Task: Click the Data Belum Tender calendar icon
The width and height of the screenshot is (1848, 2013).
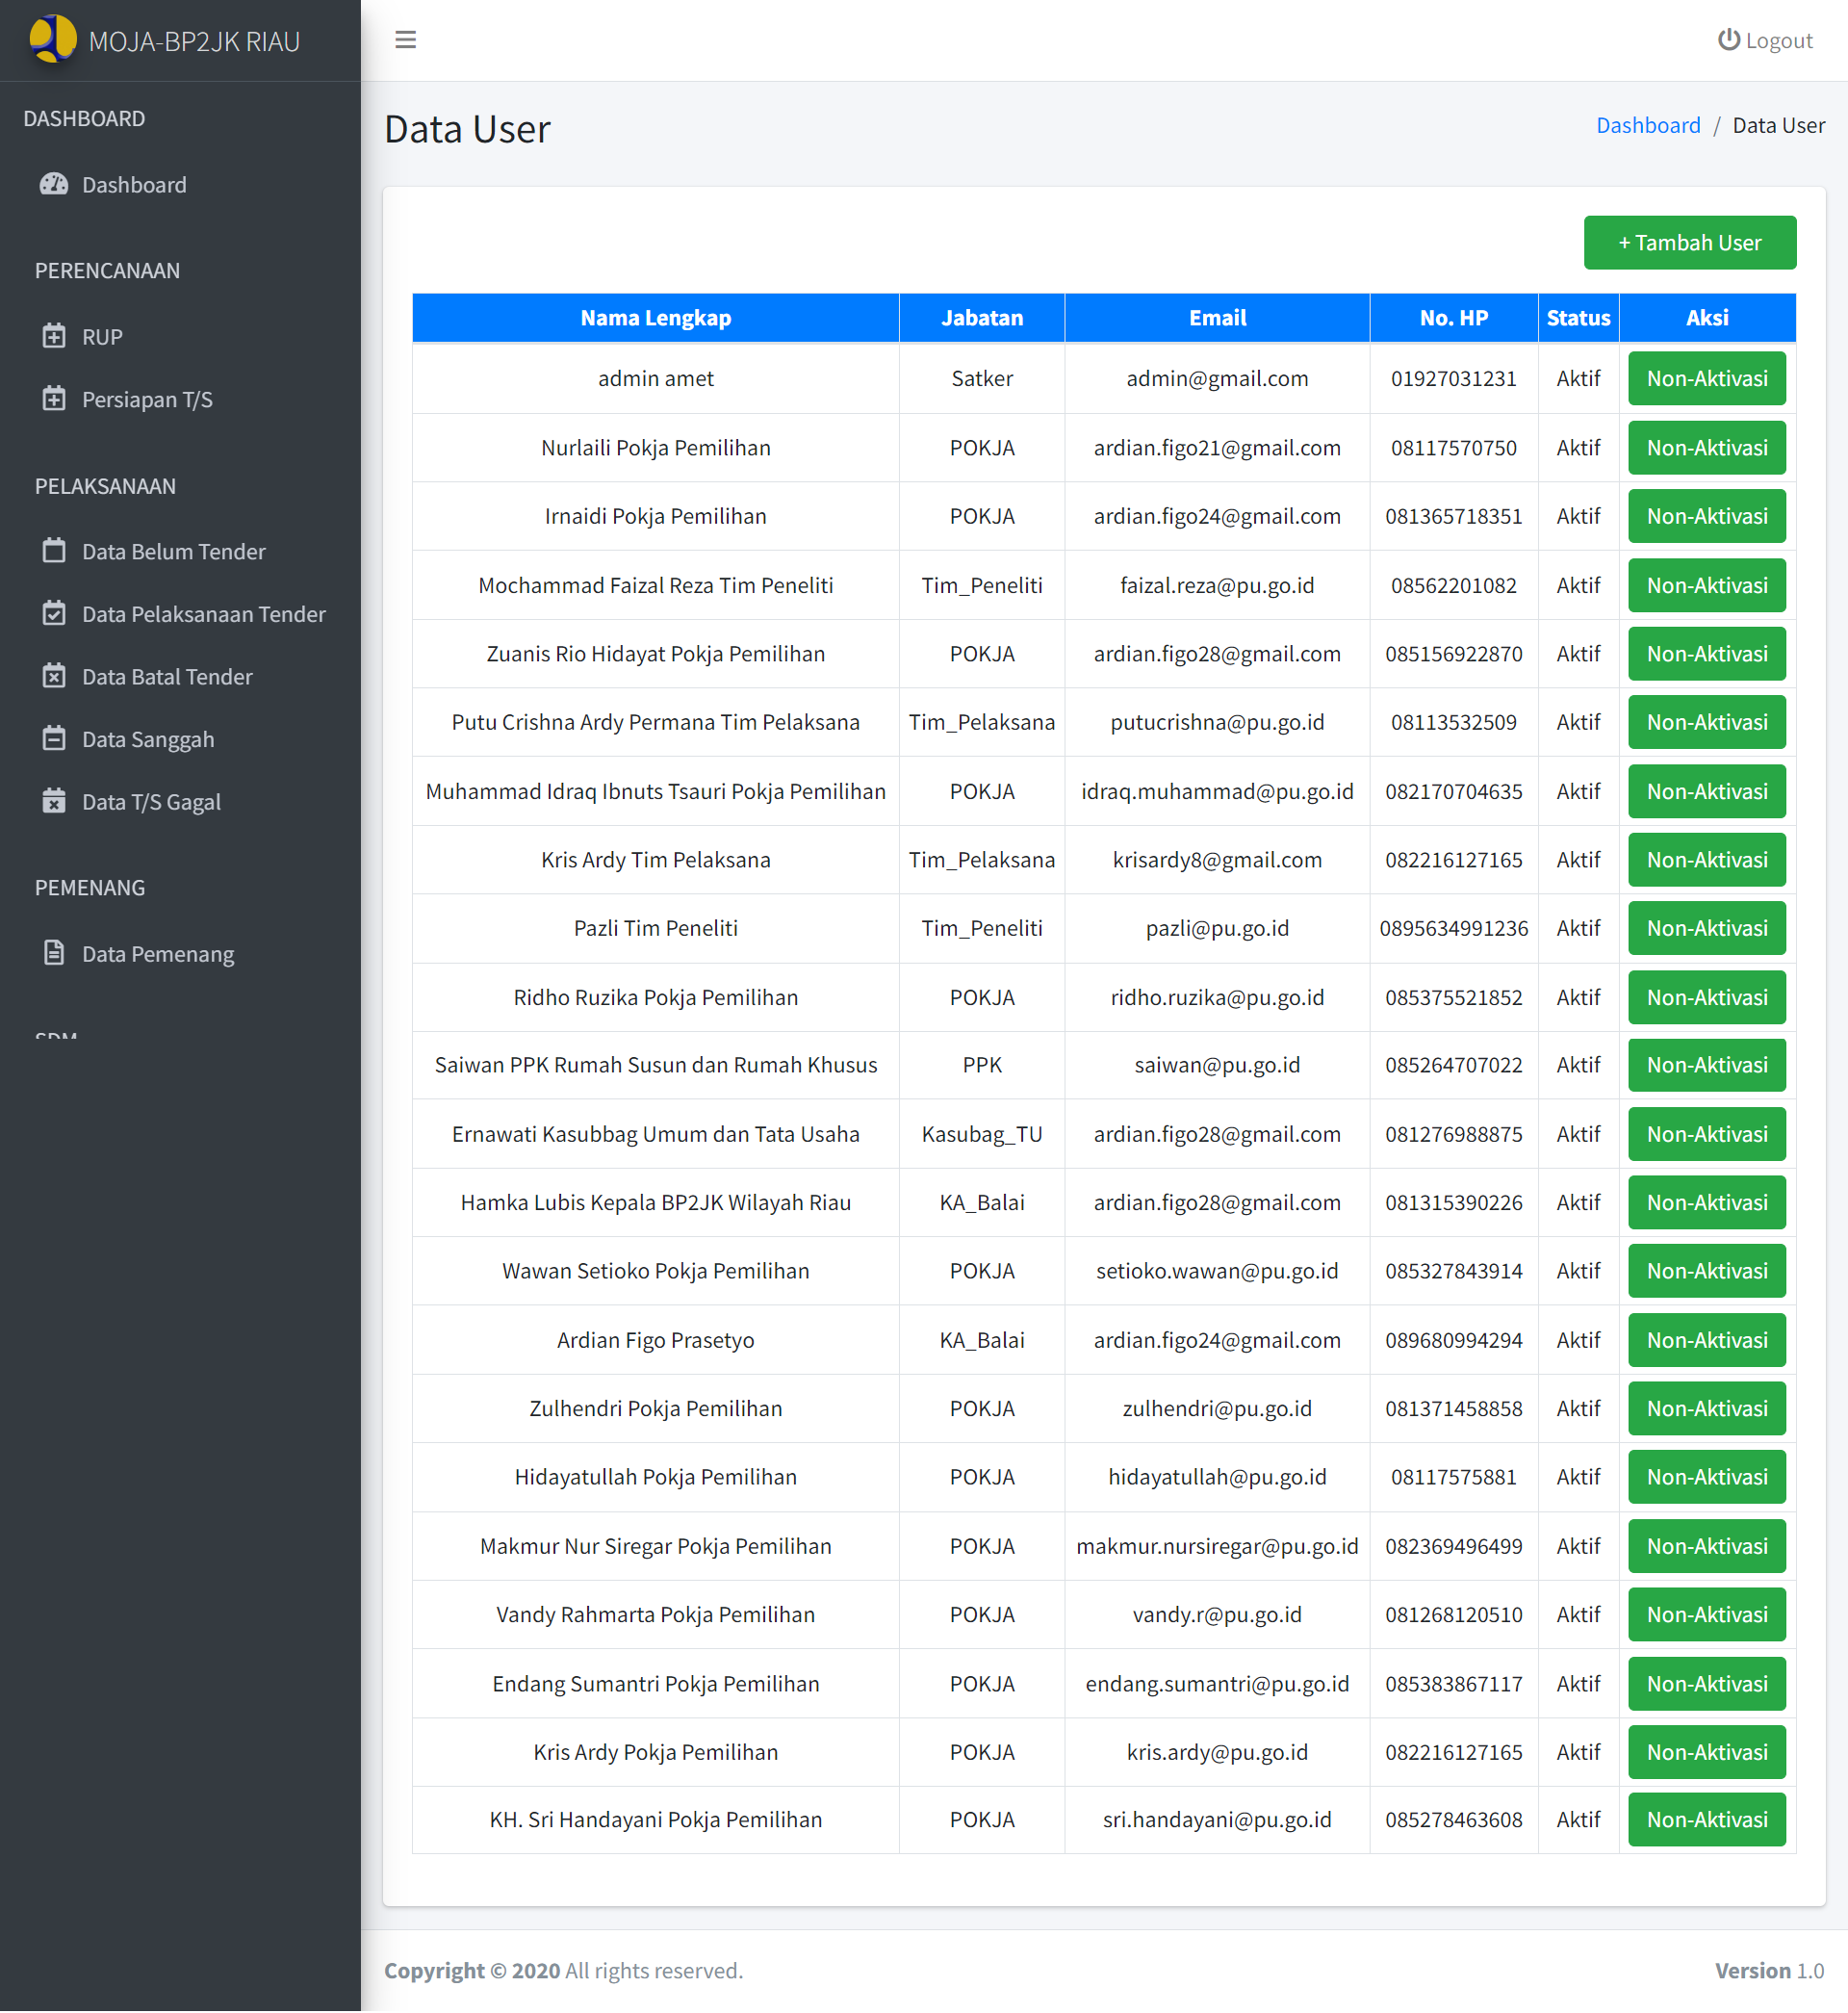Action: [54, 551]
